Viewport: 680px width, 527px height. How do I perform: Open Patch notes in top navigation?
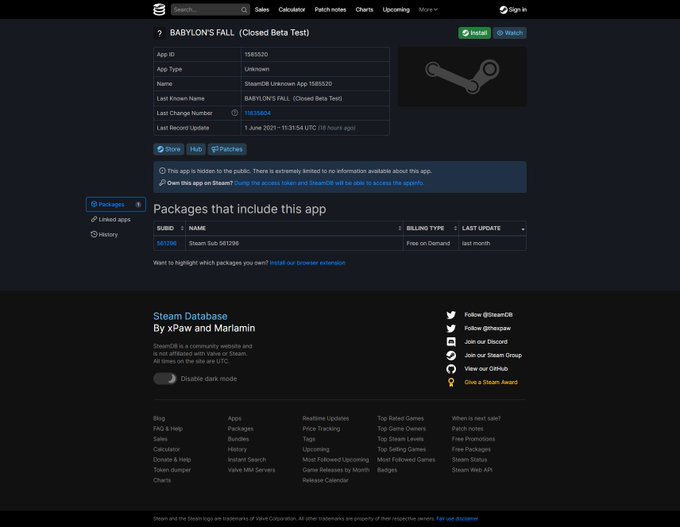tap(330, 10)
